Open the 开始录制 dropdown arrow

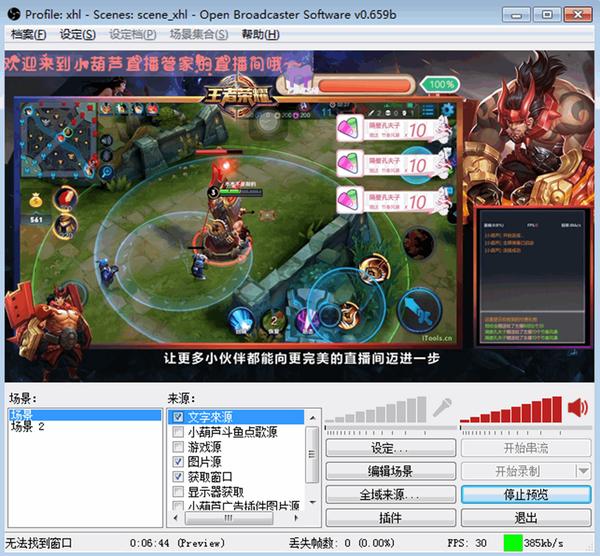pos(584,471)
